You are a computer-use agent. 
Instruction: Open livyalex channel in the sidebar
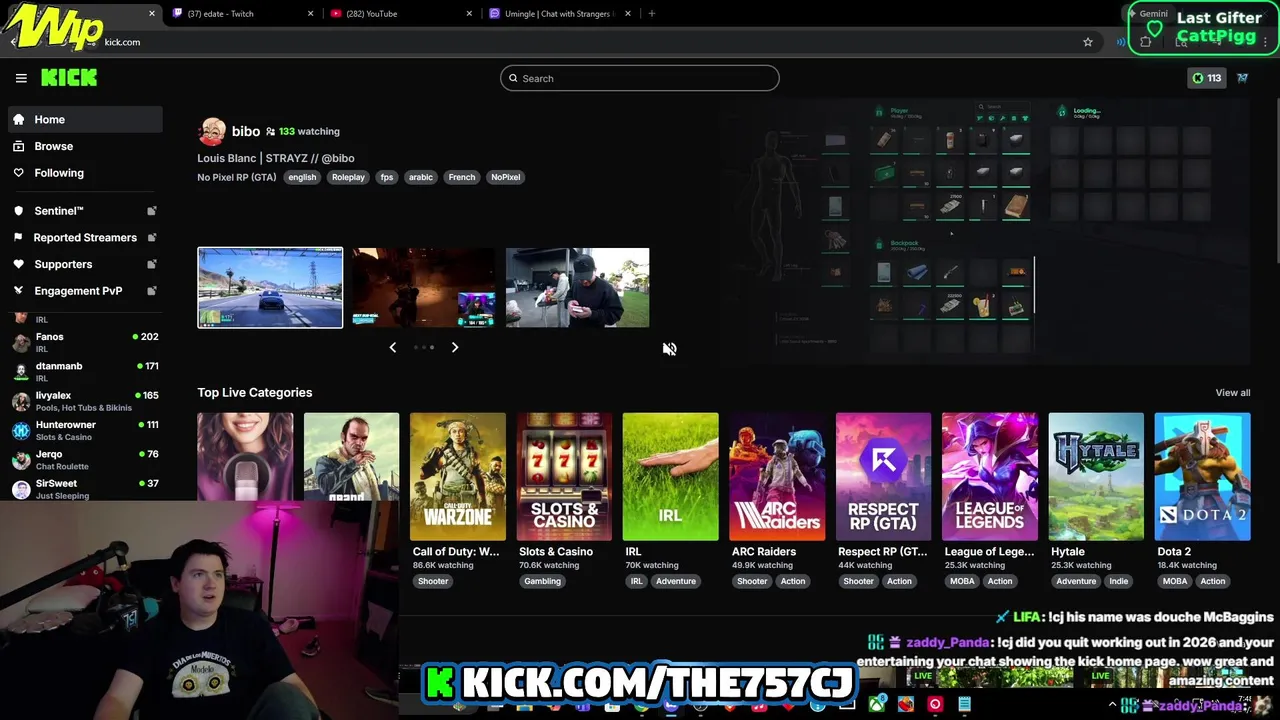85,401
